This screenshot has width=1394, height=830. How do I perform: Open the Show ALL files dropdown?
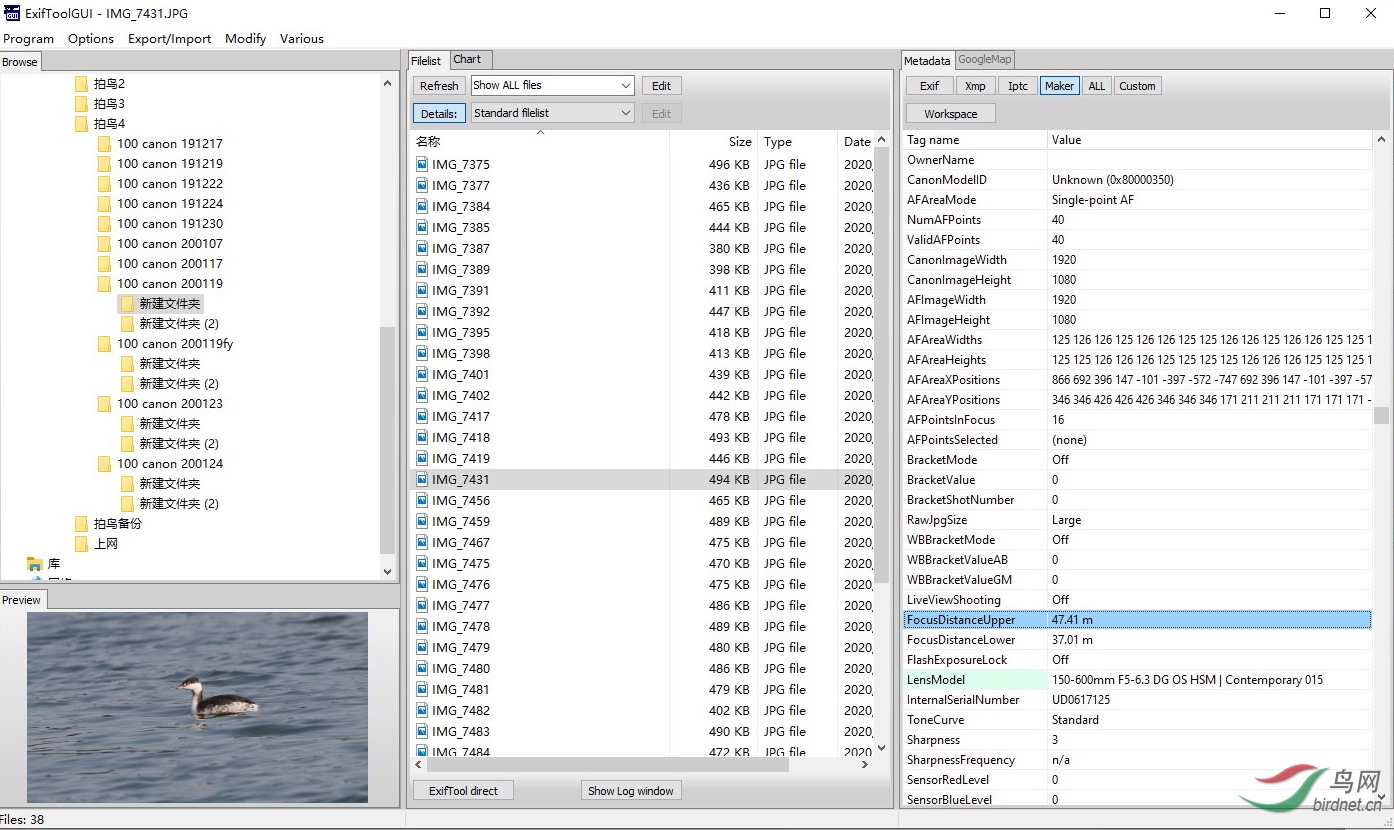coord(553,86)
